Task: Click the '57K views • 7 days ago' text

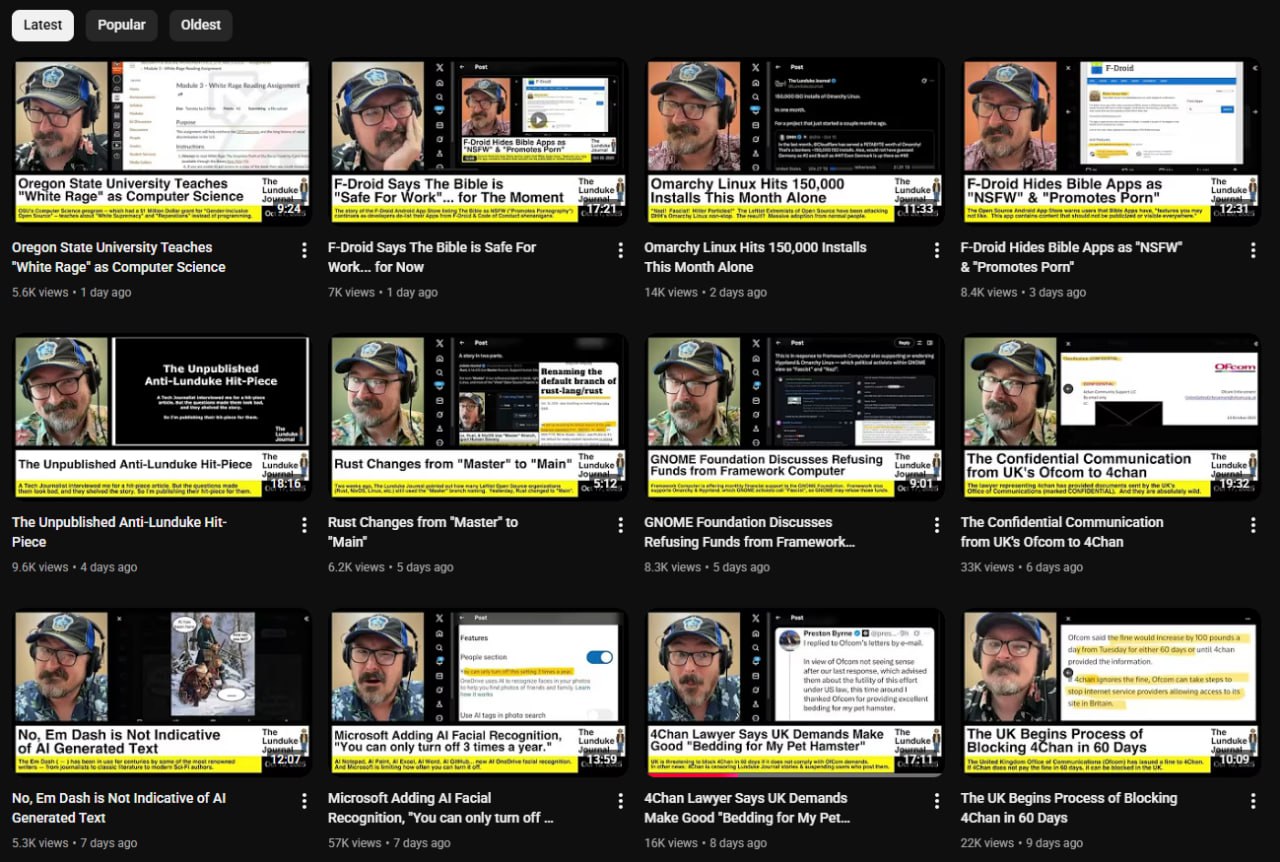Action: tap(389, 843)
